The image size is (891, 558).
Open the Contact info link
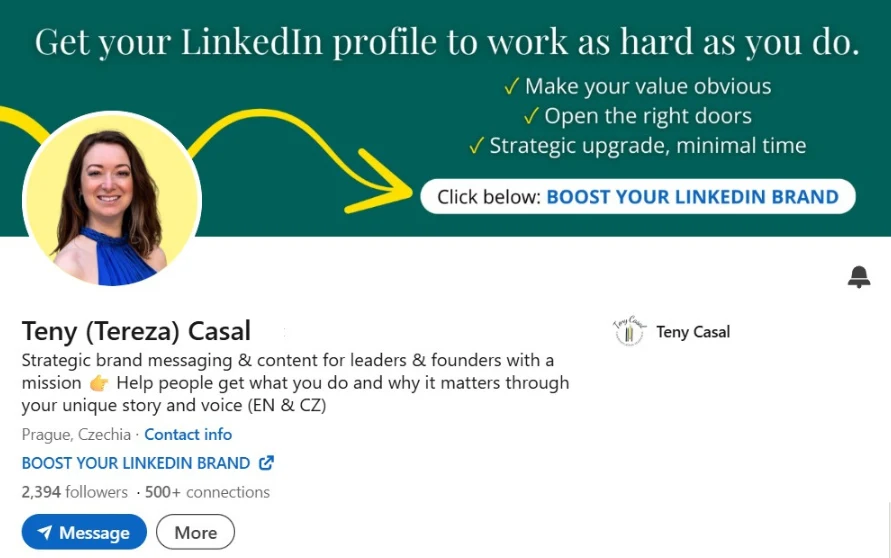(x=188, y=434)
